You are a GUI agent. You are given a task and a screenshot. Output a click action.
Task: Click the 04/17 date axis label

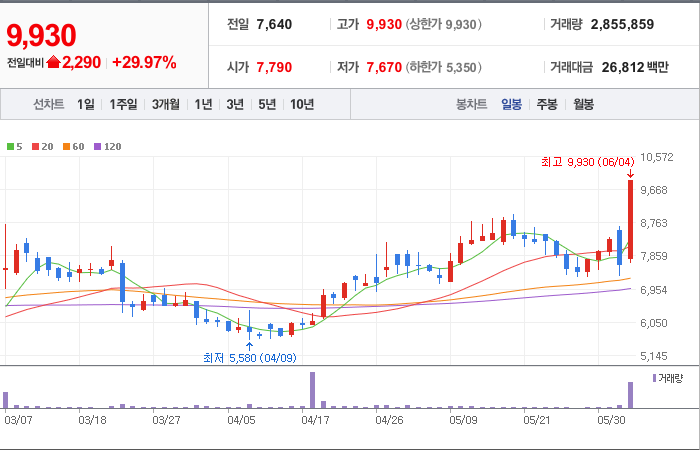pos(315,420)
